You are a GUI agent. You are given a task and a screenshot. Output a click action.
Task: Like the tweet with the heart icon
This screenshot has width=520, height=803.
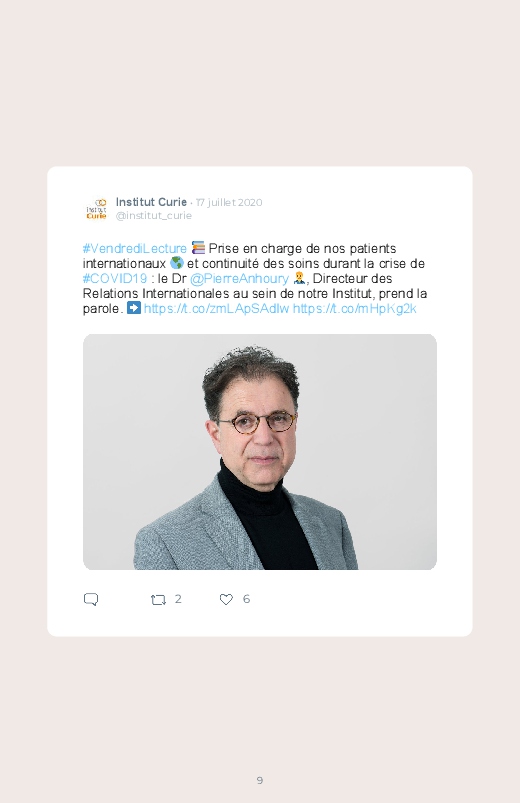pos(226,599)
